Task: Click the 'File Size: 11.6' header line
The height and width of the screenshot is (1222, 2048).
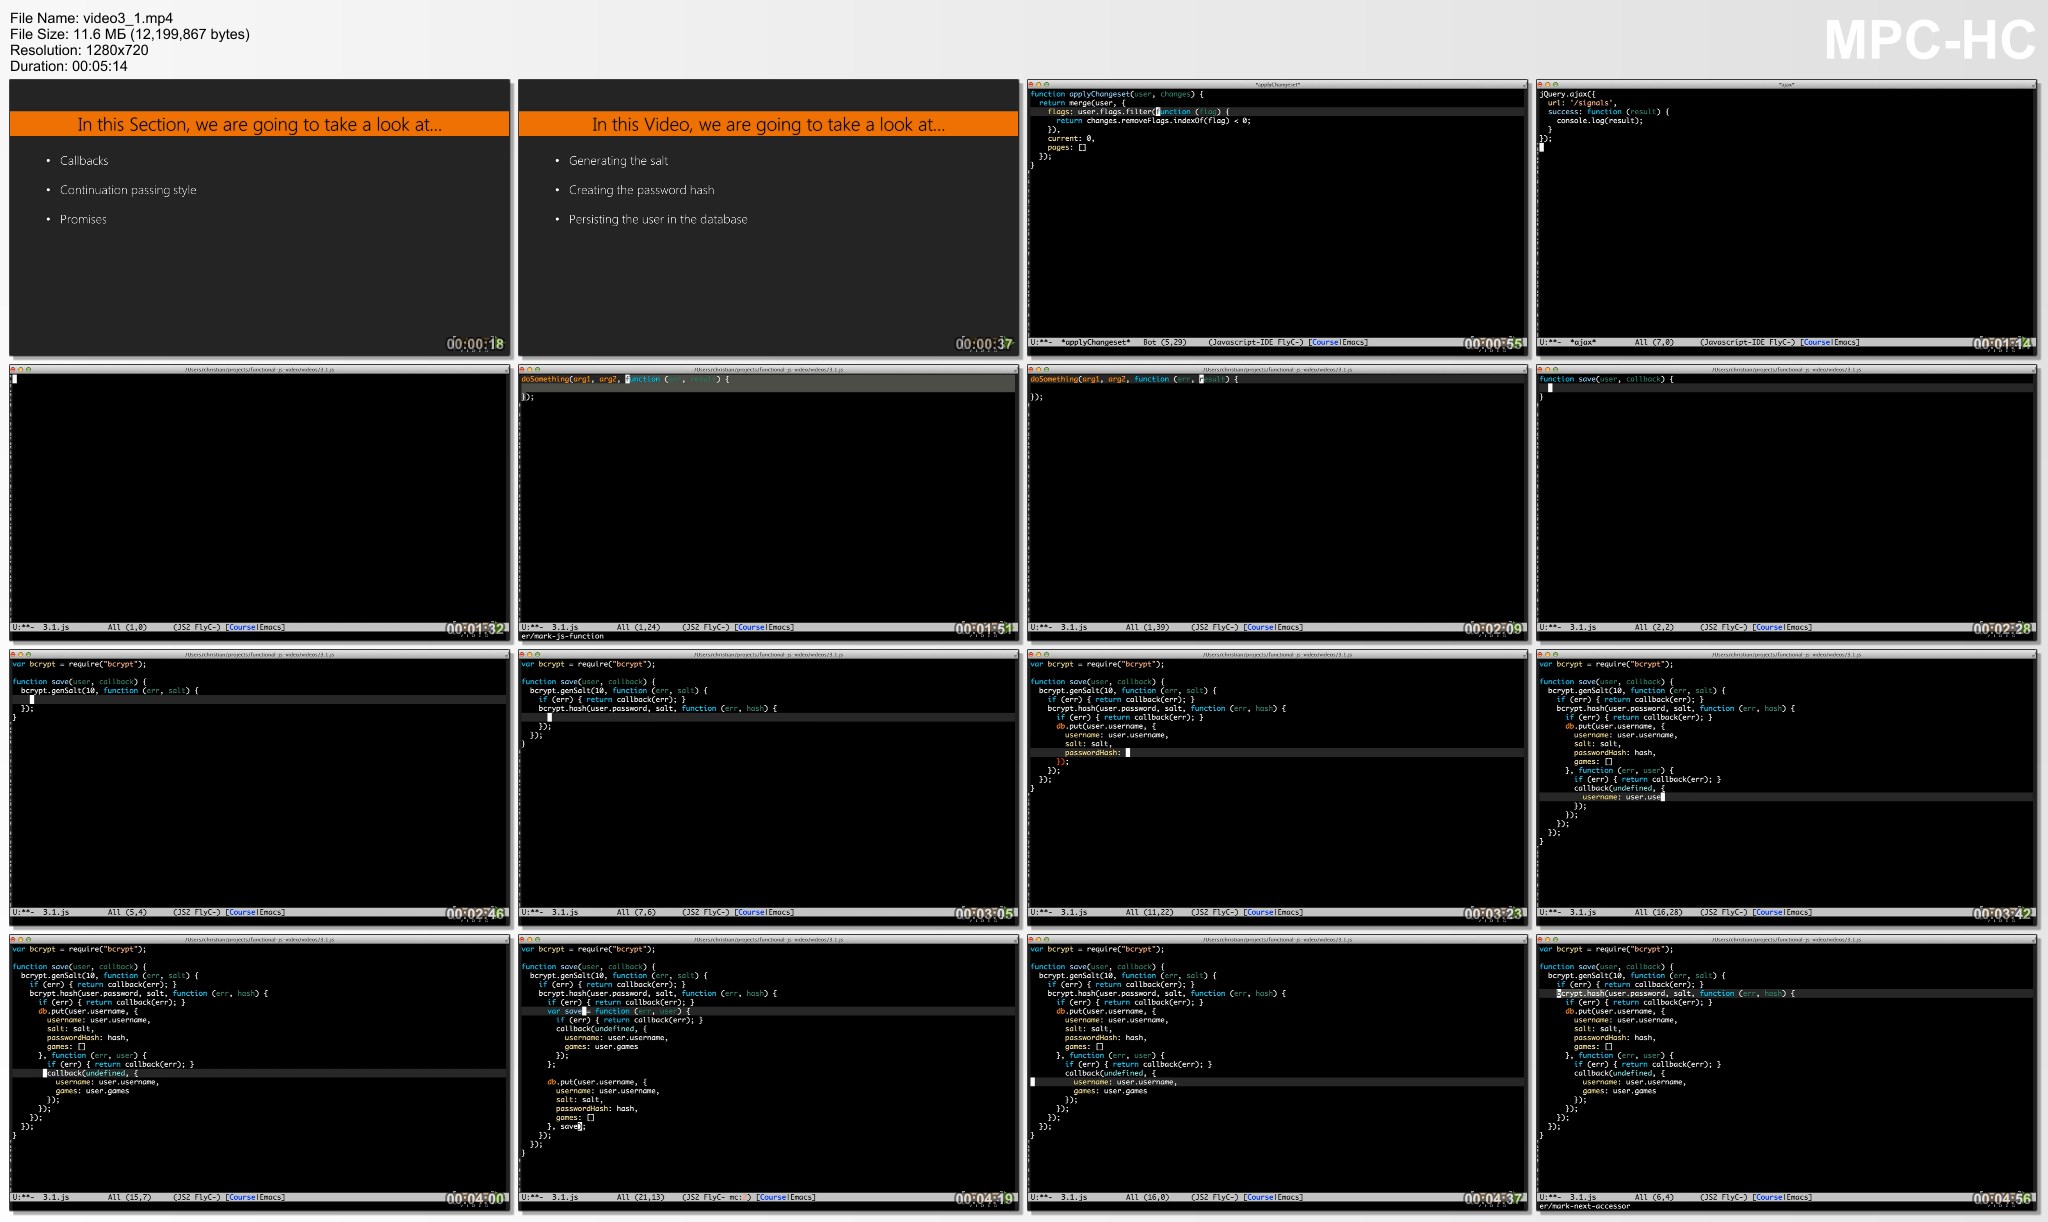Action: pos(130,34)
